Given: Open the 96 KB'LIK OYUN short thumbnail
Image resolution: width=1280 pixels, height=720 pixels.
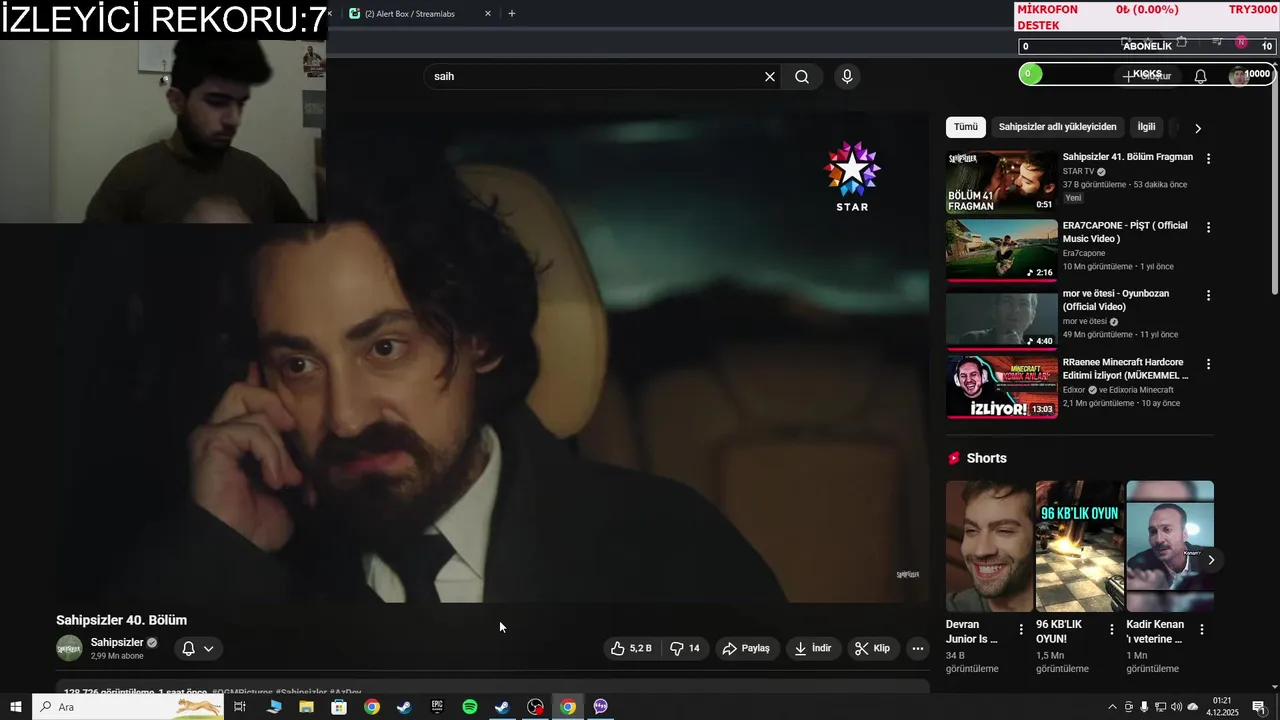Looking at the screenshot, I should 1080,546.
